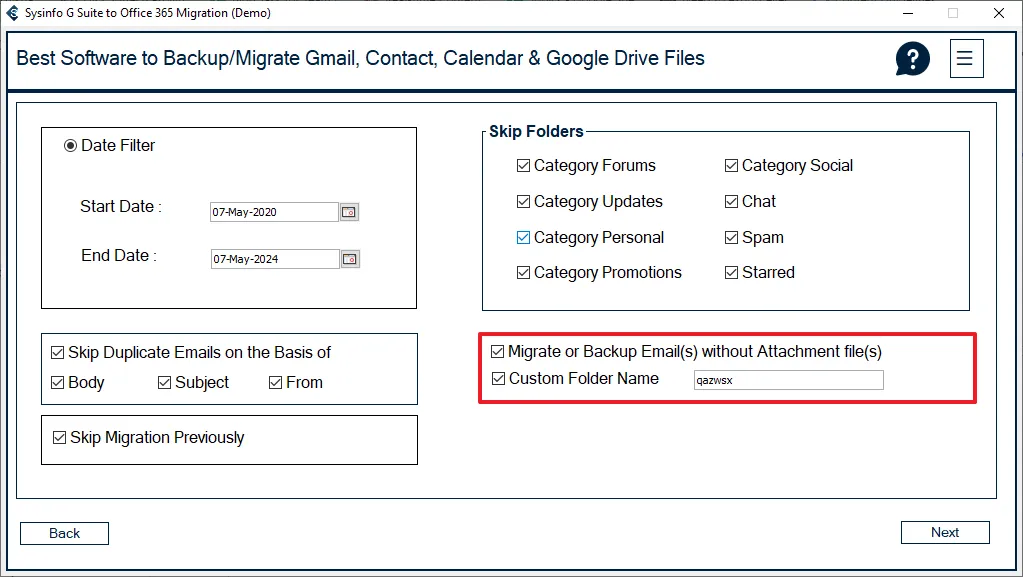Click the Sysinfo app logo in title bar
Image resolution: width=1023 pixels, height=577 pixels.
pyautogui.click(x=12, y=12)
